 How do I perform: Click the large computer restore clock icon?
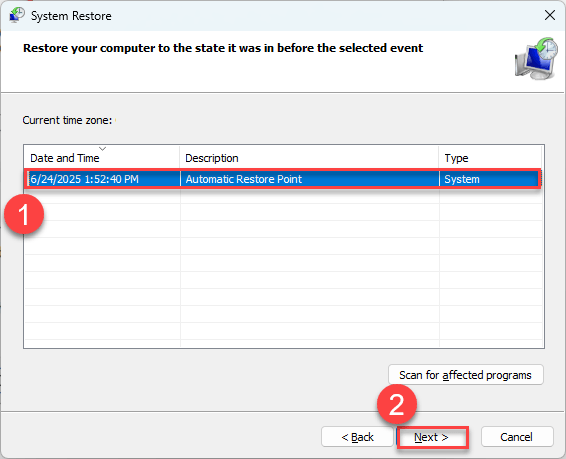[536, 58]
